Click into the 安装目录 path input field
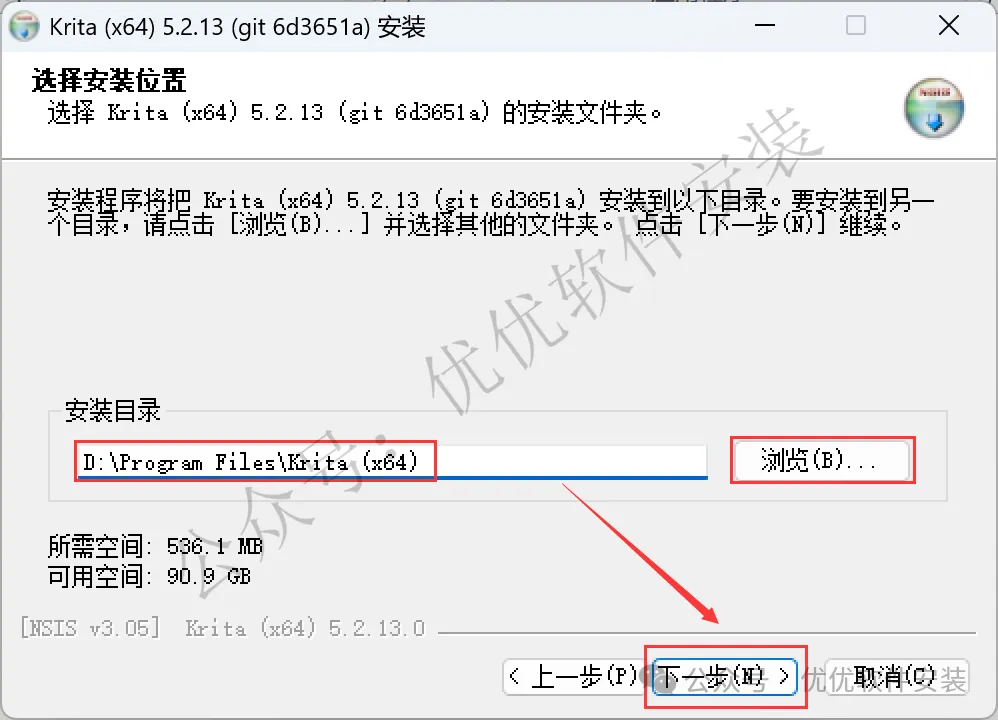This screenshot has height=720, width=998. (x=391, y=462)
